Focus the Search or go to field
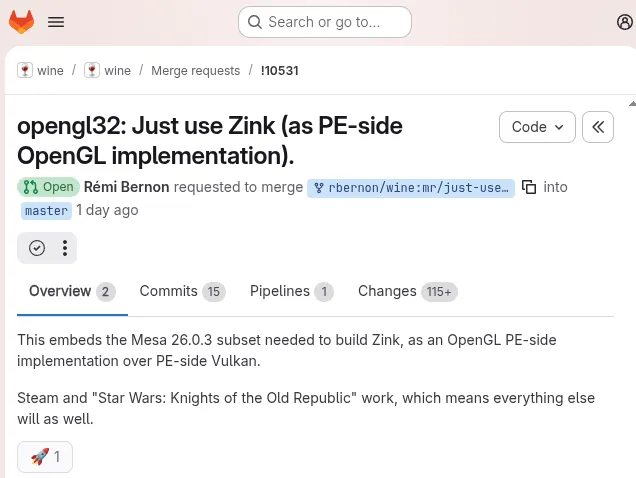Viewport: 636px width, 478px height. coord(325,22)
